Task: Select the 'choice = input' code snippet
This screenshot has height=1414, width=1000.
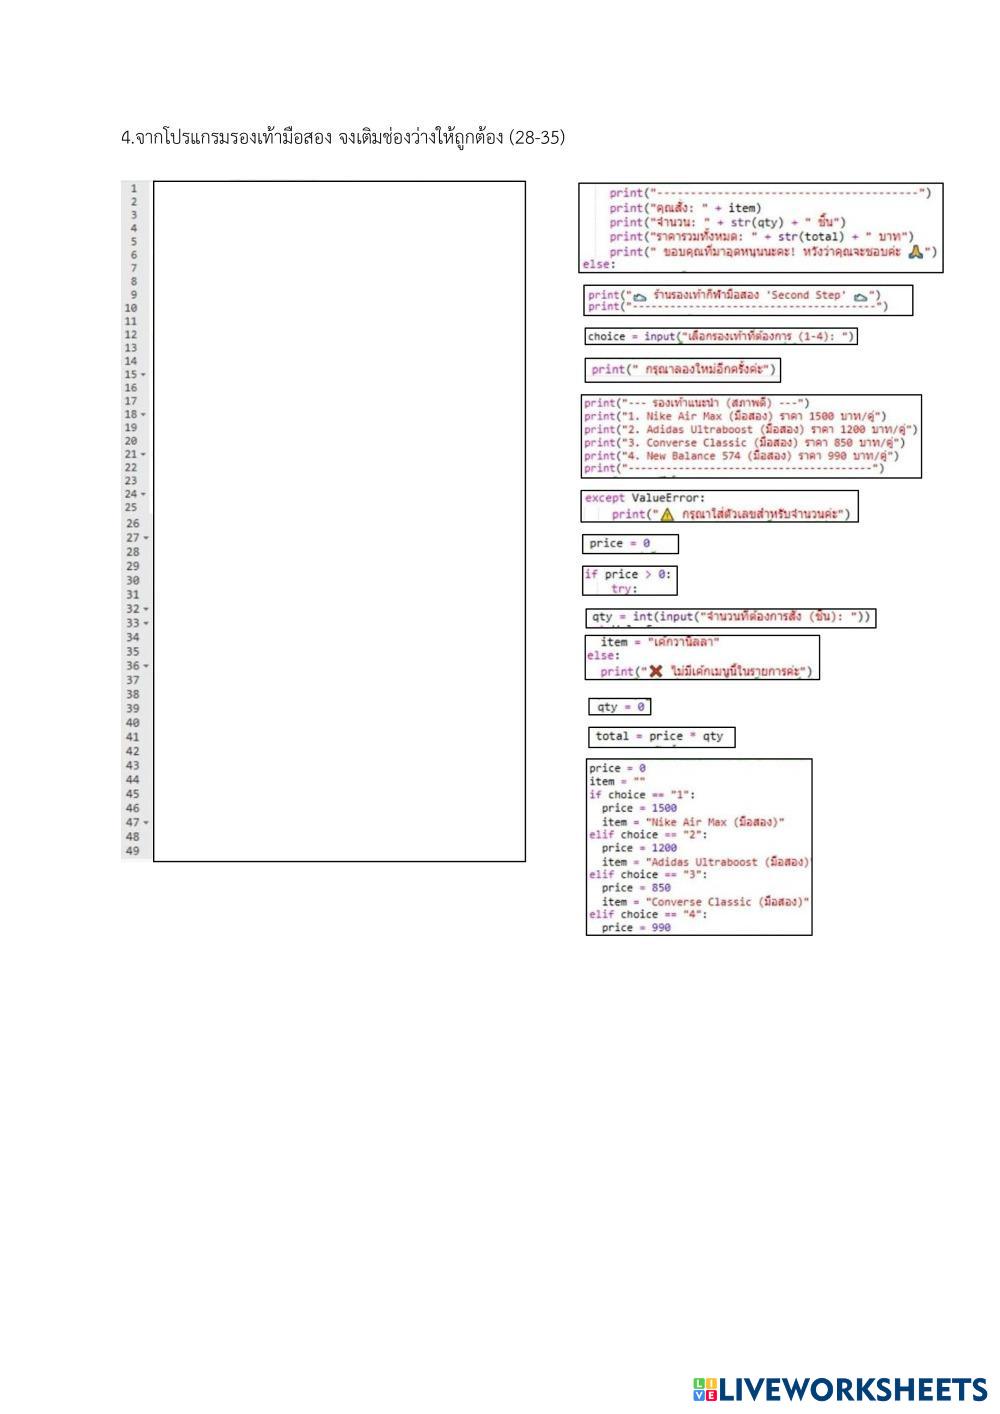Action: tap(721, 337)
